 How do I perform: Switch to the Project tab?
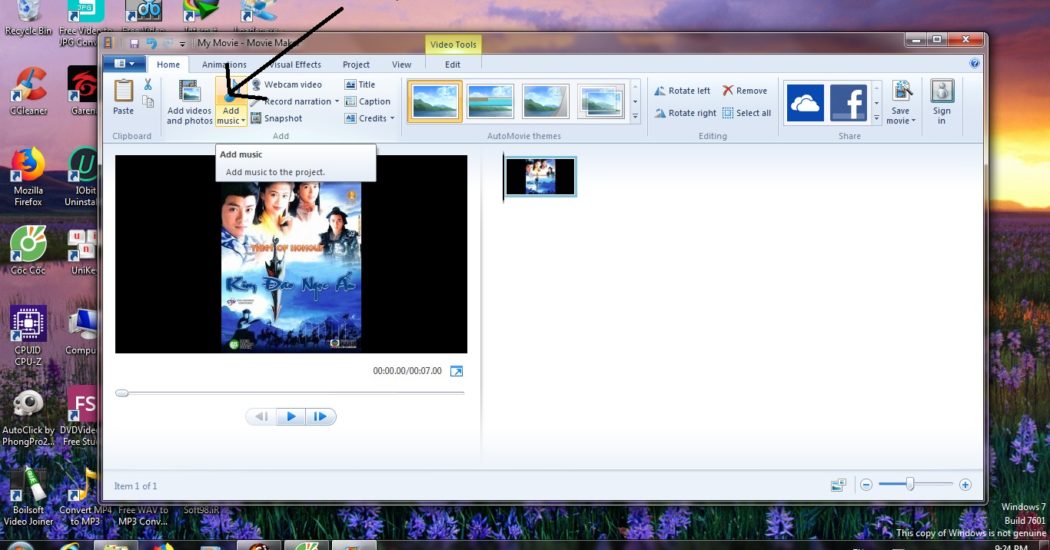click(x=356, y=64)
